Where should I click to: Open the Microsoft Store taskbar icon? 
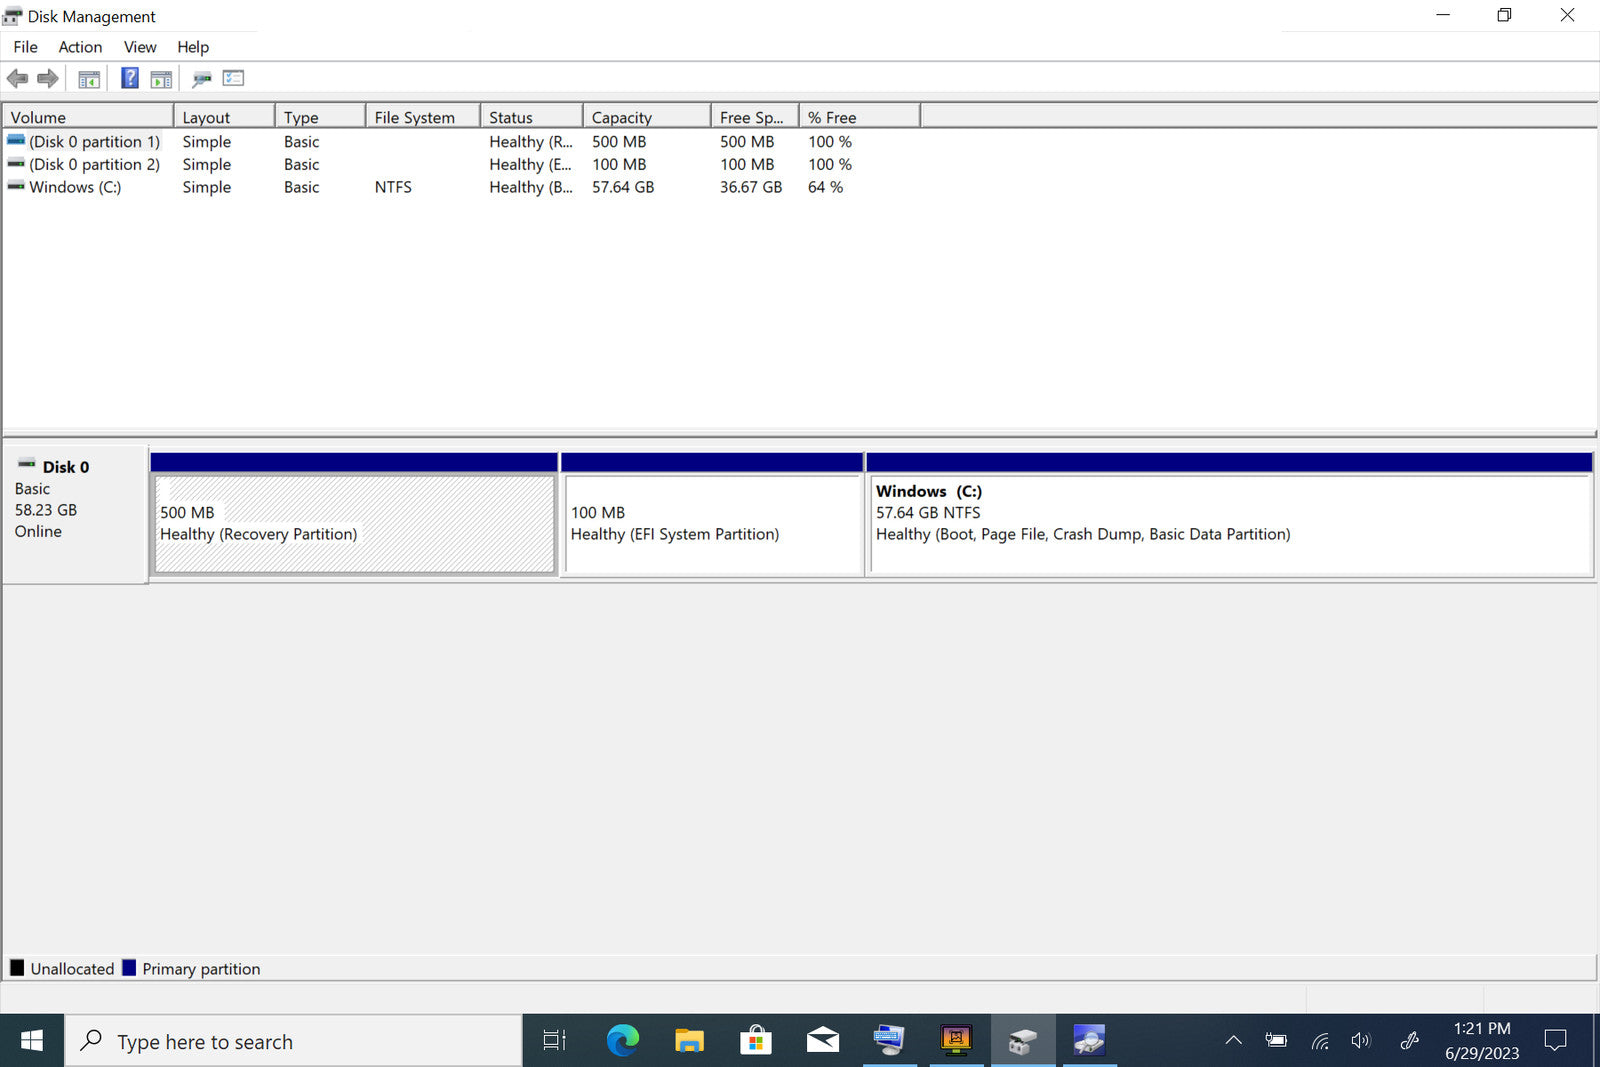click(756, 1041)
